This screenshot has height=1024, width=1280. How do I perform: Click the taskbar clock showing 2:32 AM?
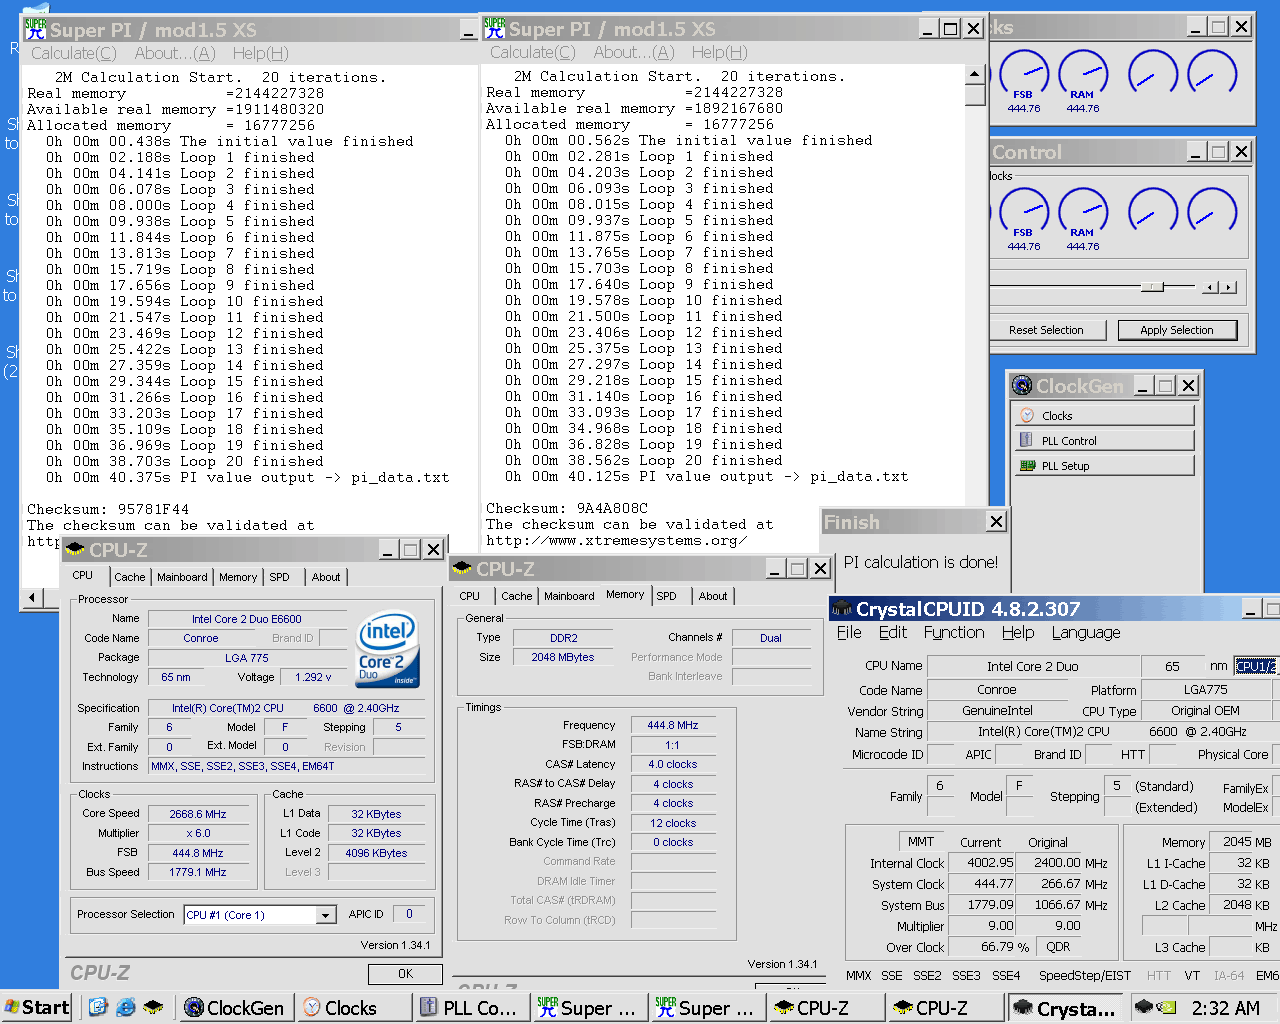[x=1225, y=1008]
